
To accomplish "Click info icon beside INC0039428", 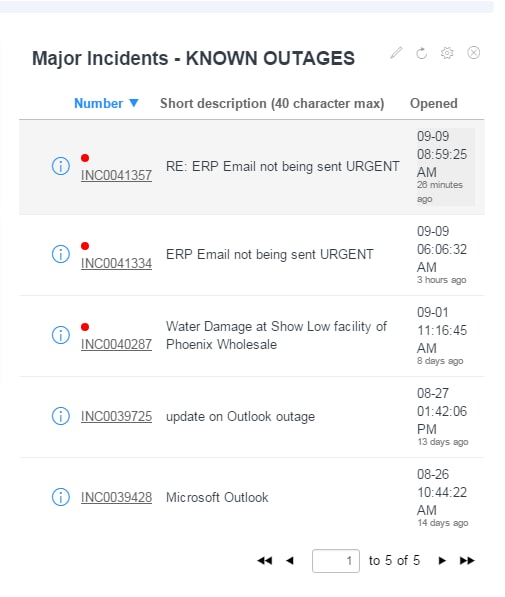I will [61, 497].
